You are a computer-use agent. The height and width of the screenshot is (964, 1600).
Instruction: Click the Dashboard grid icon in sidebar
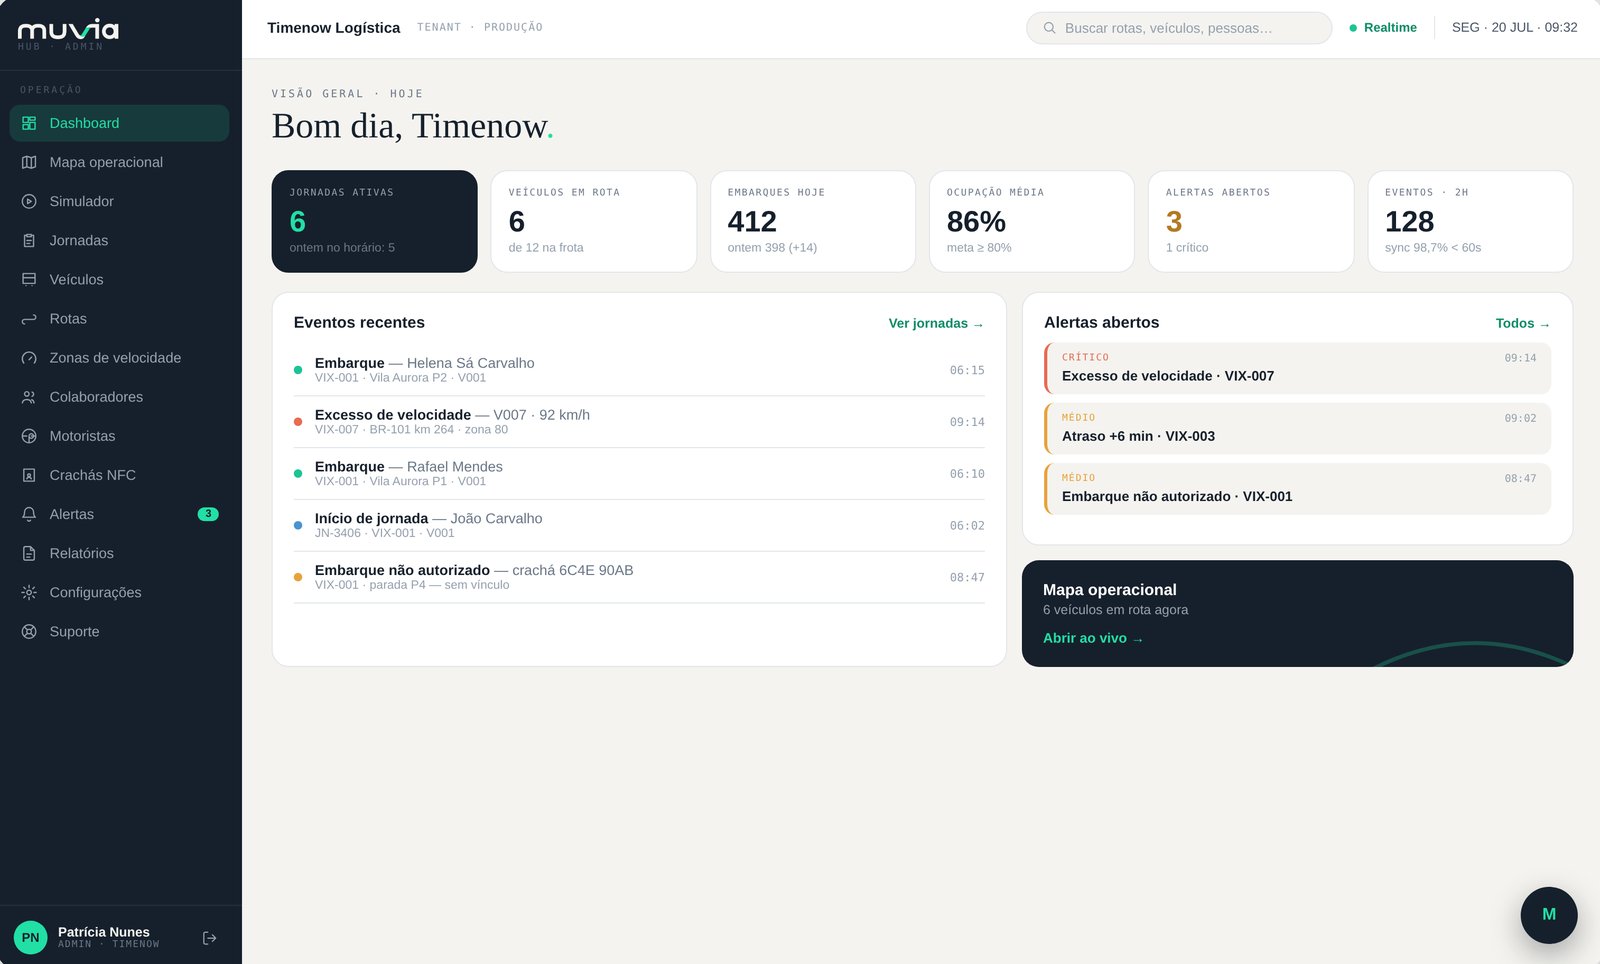[29, 123]
